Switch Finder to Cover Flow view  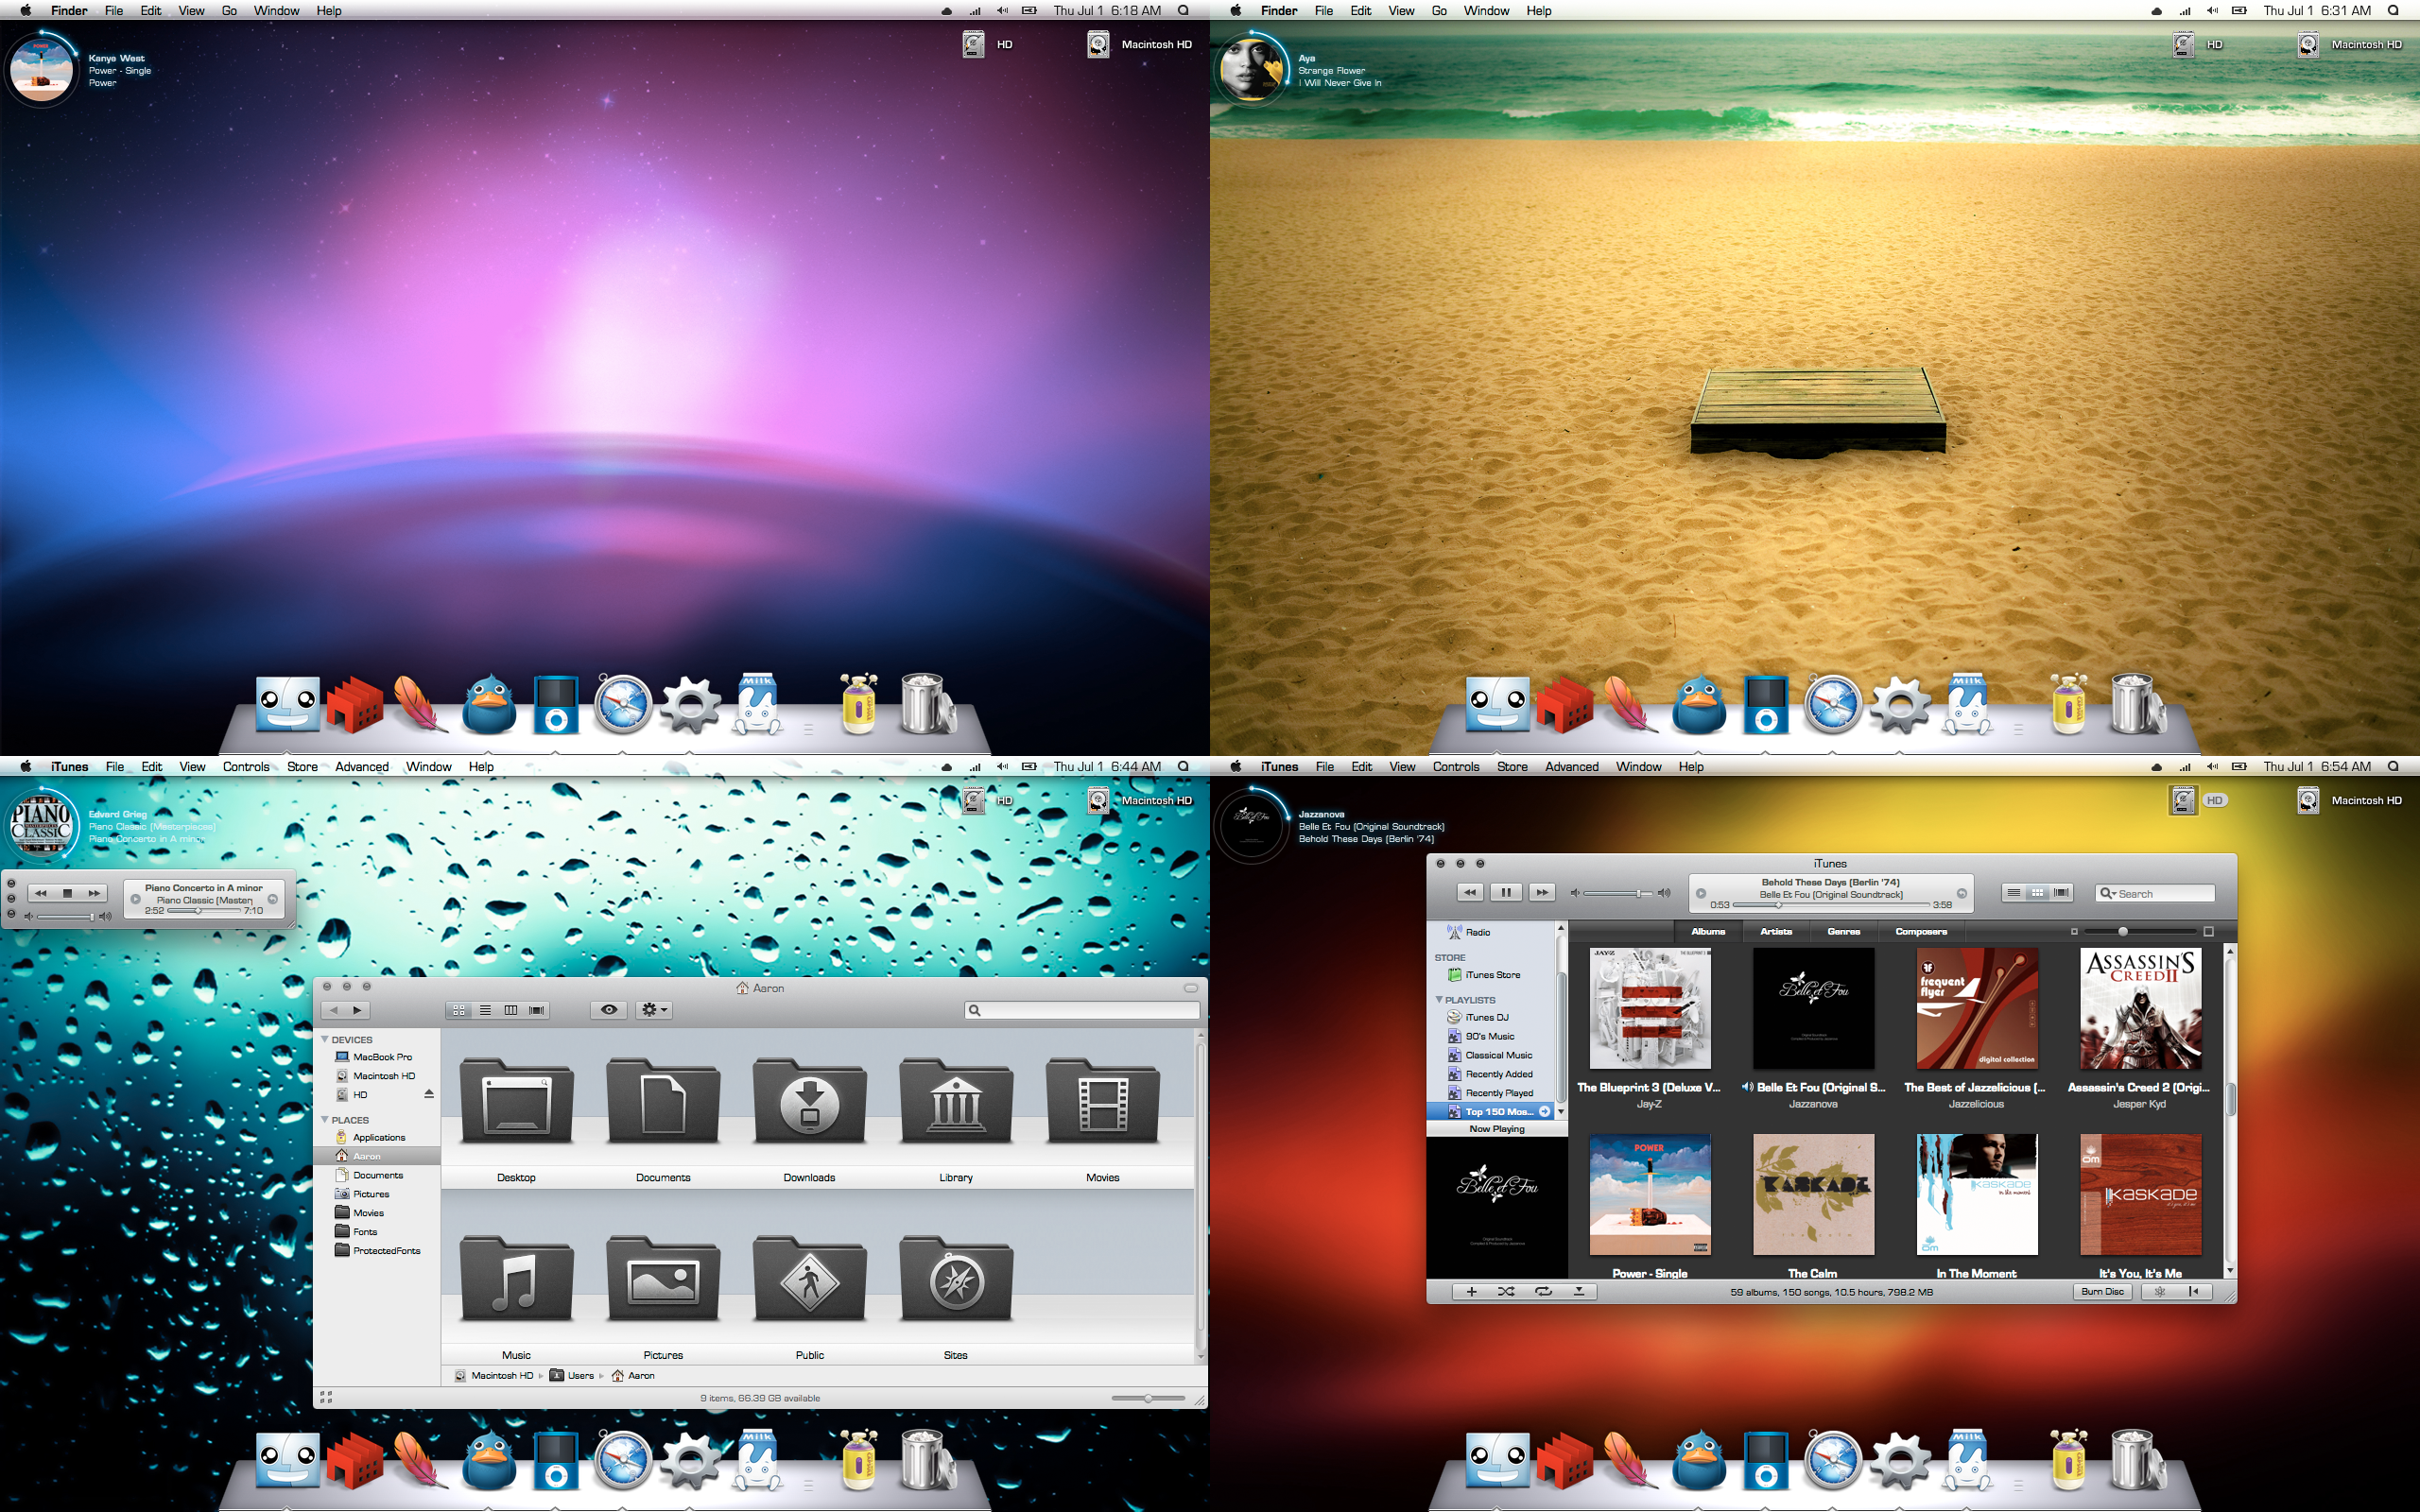point(537,1010)
